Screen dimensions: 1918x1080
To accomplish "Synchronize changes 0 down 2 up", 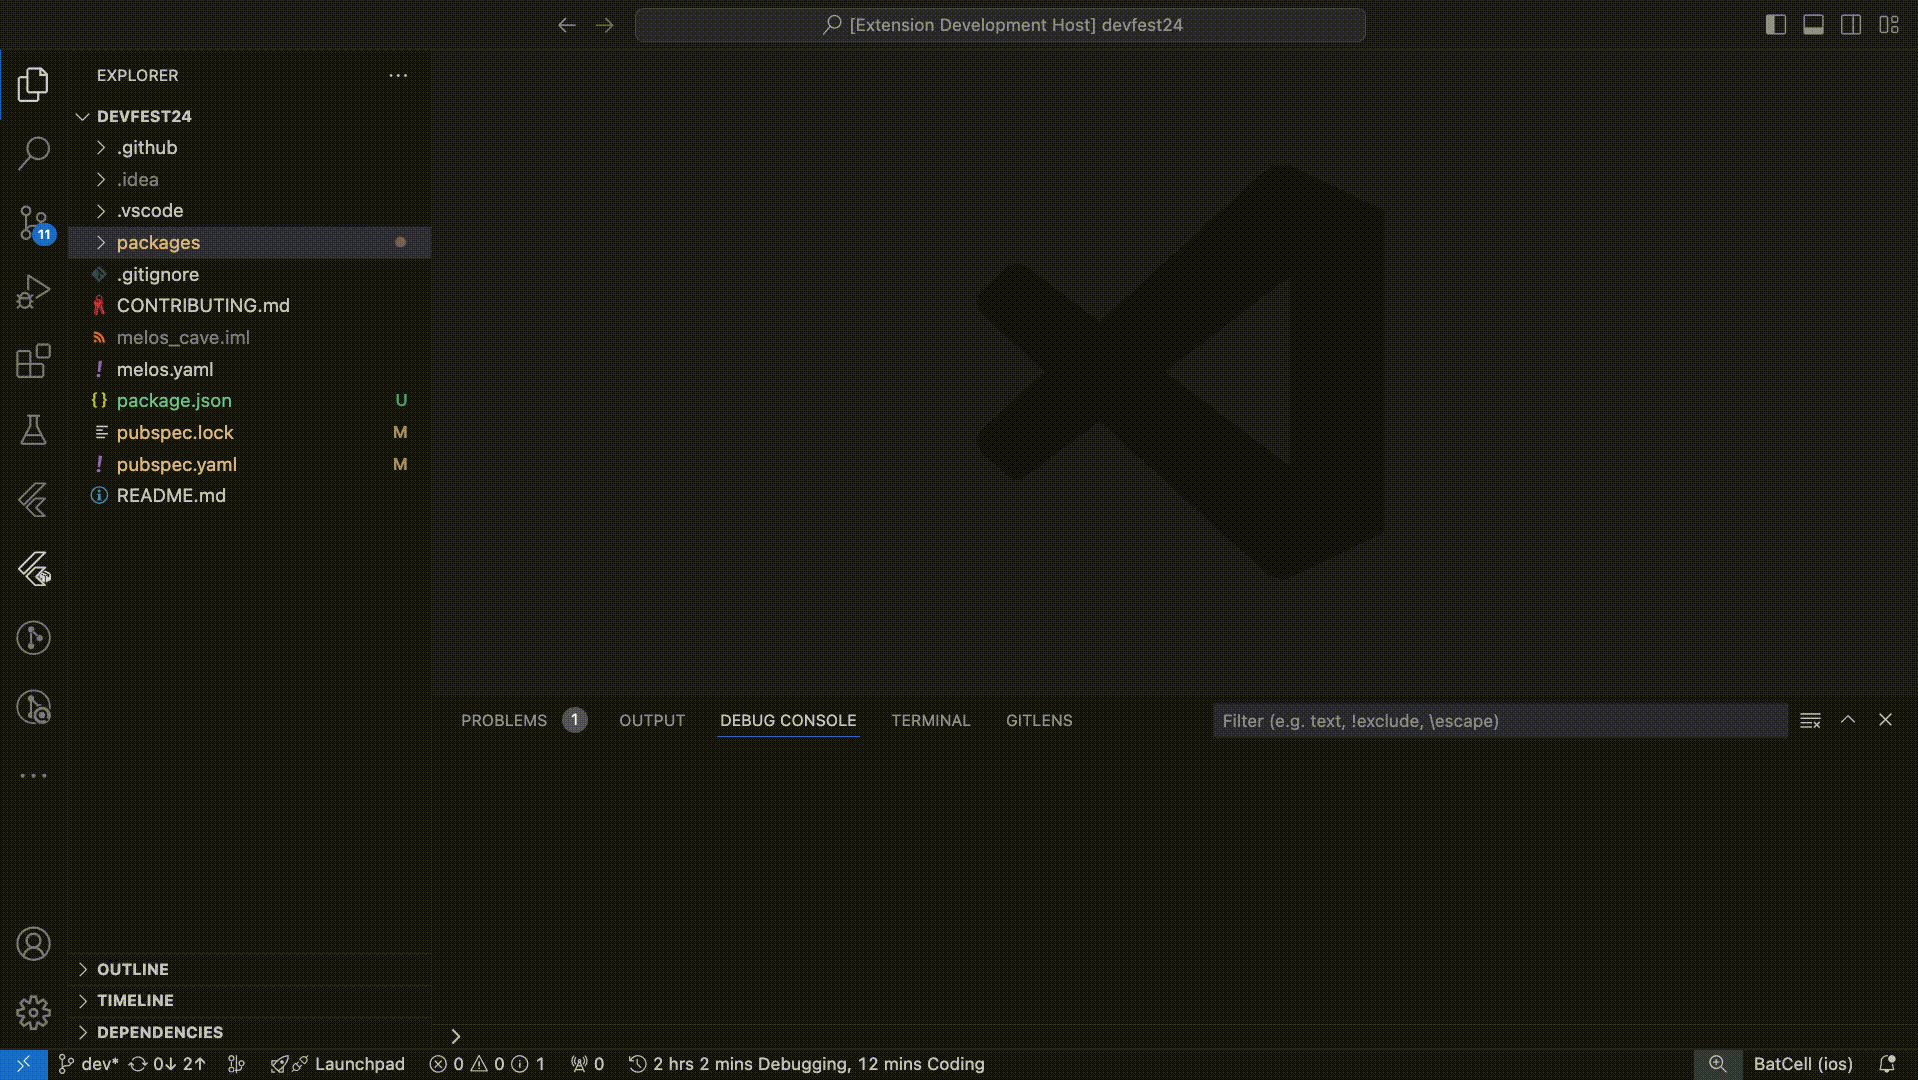I will pos(167,1064).
